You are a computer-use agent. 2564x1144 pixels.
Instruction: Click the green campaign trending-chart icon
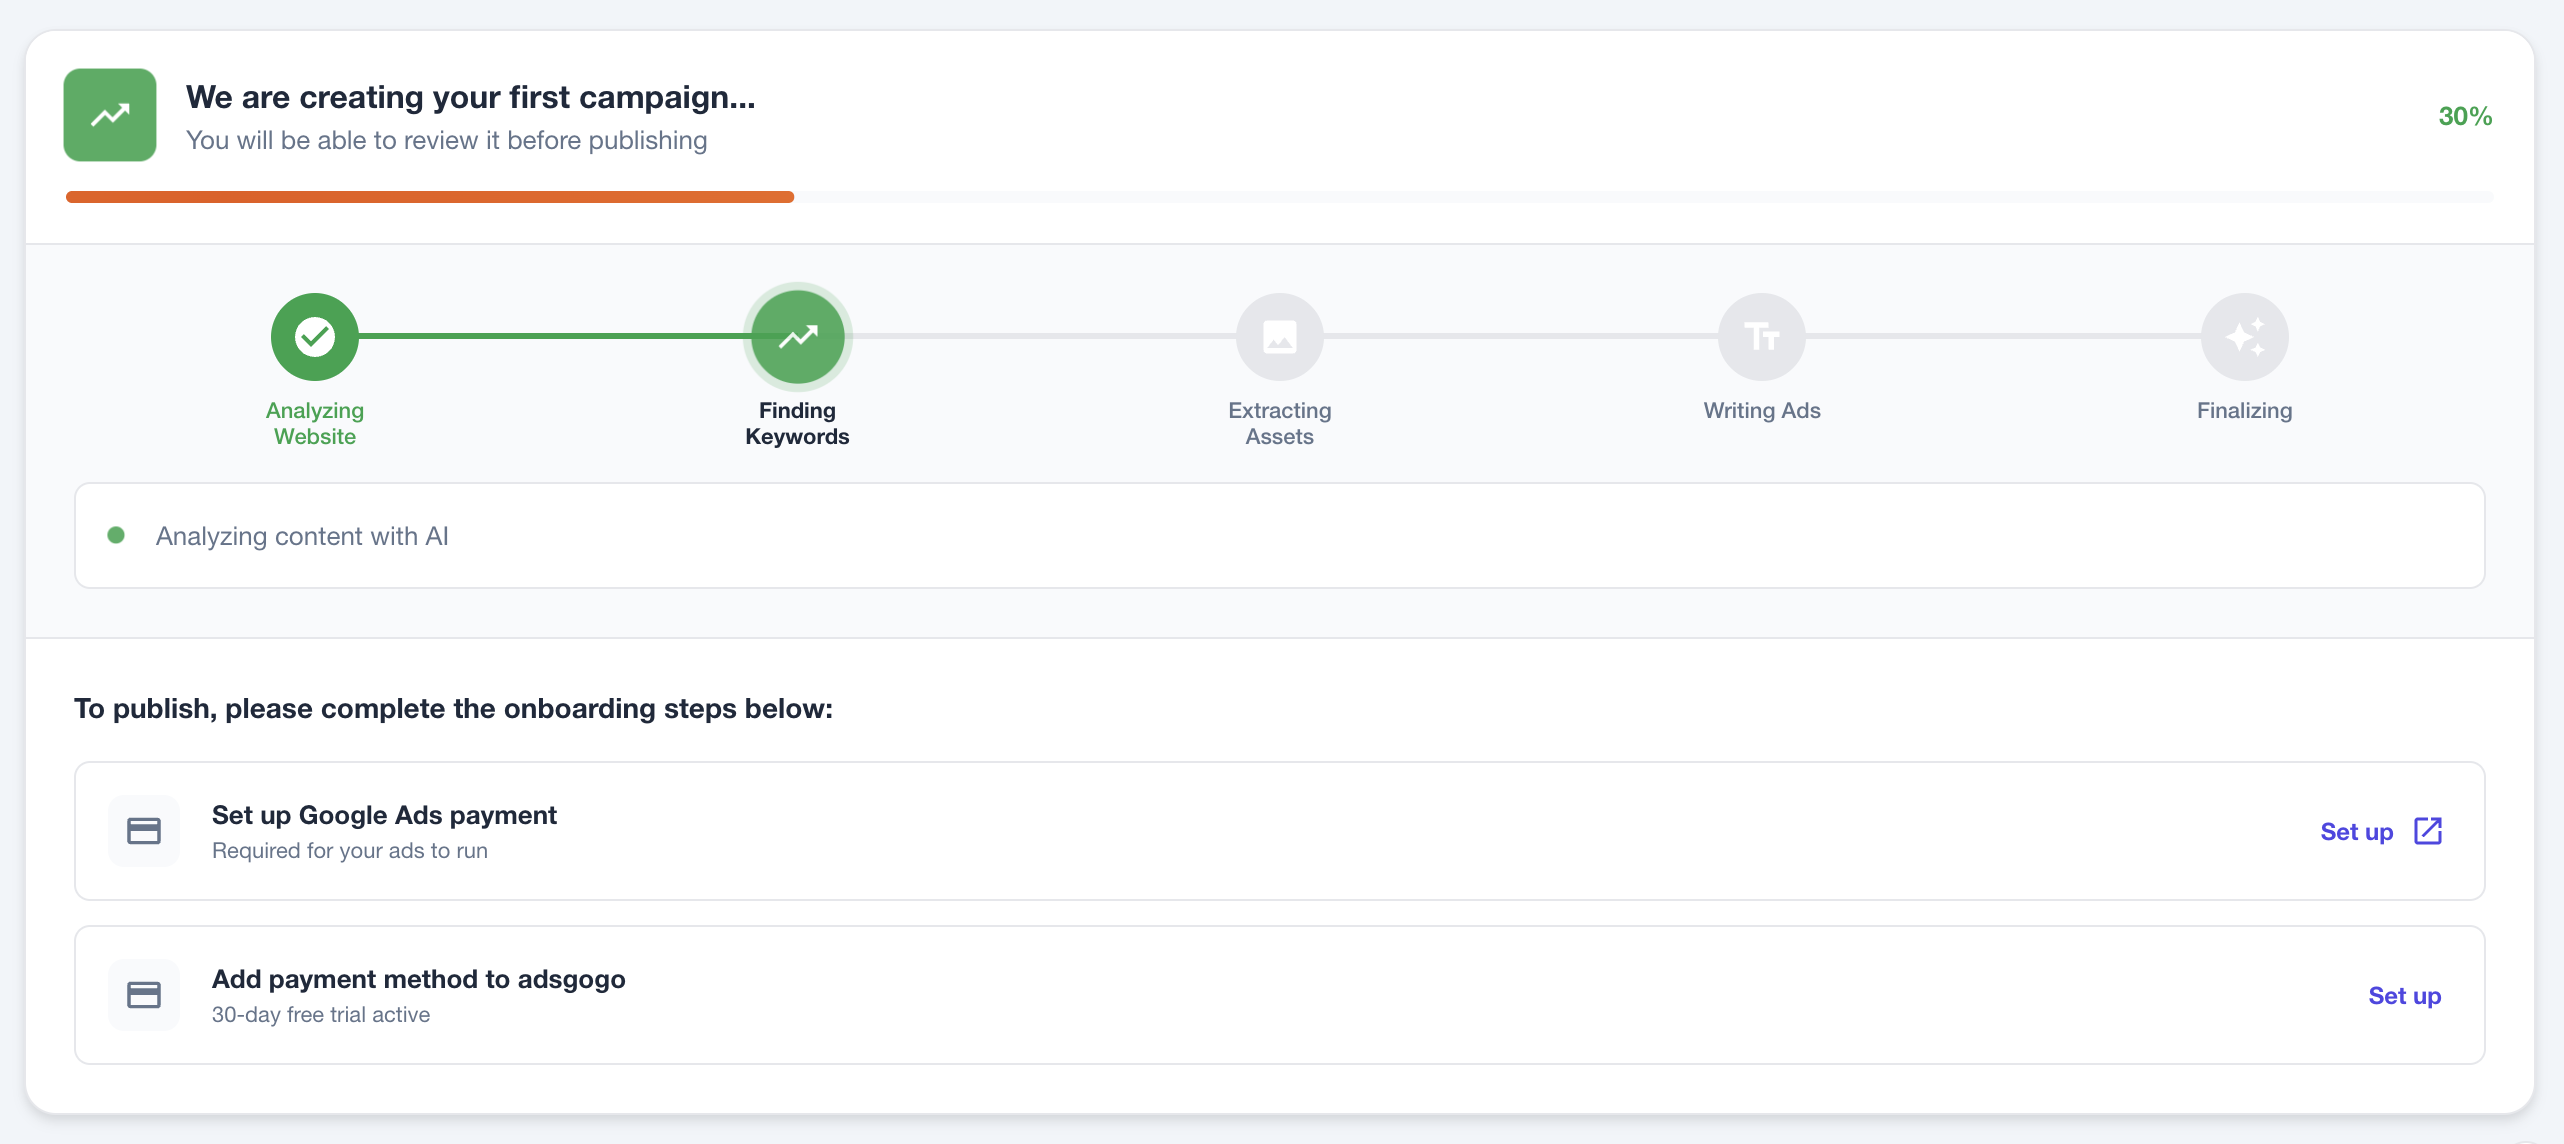(x=109, y=115)
